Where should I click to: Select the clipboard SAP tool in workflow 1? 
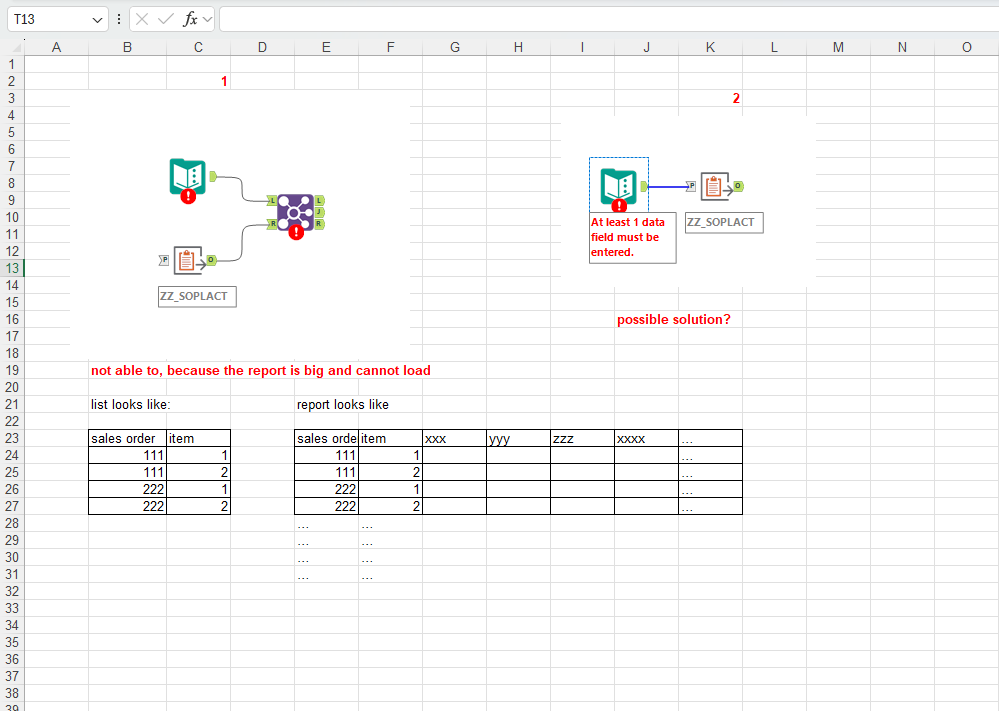tap(187, 260)
